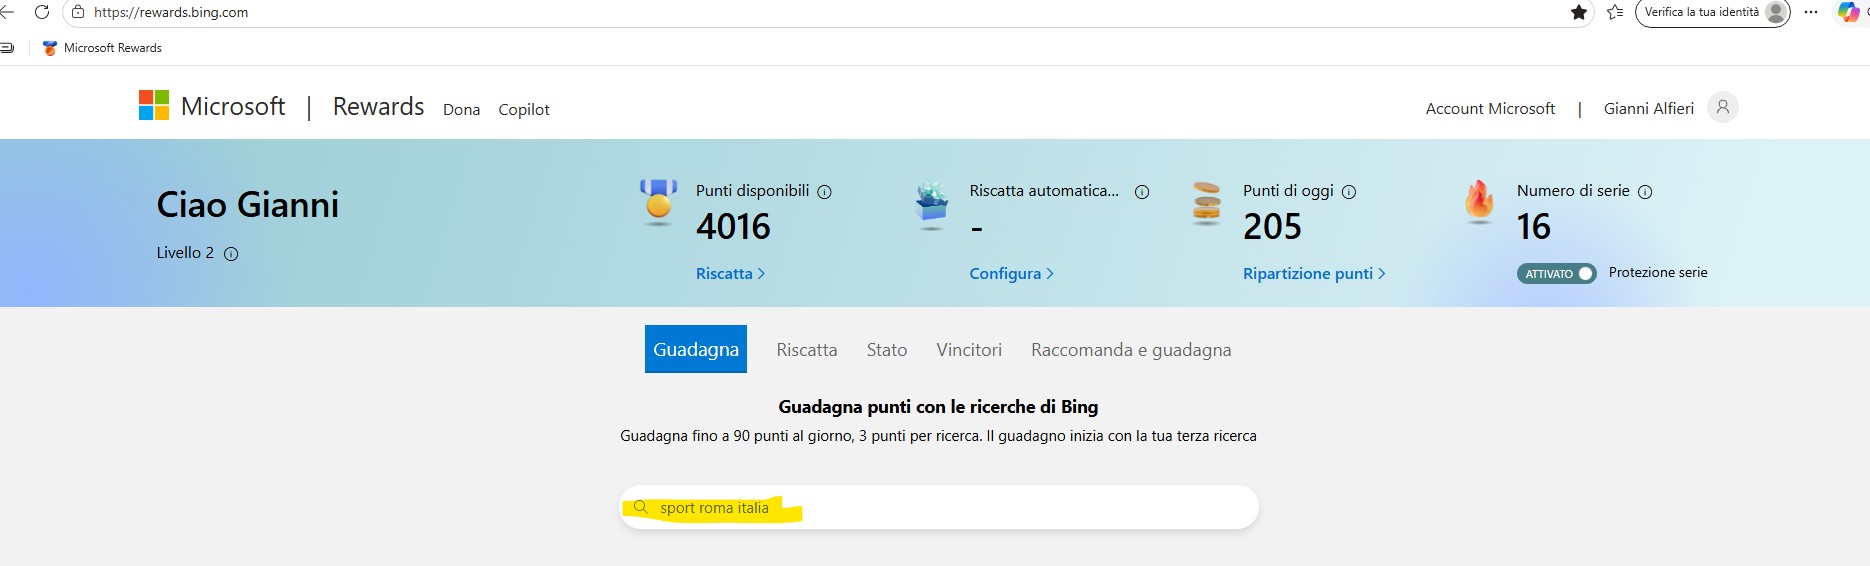
Task: Show info for Livello 2
Action: tap(231, 254)
